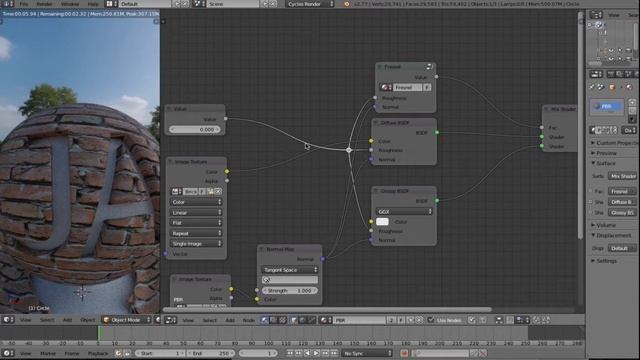Collapse the Normal Map node
Screen dimensions: 640x360
point(262,249)
